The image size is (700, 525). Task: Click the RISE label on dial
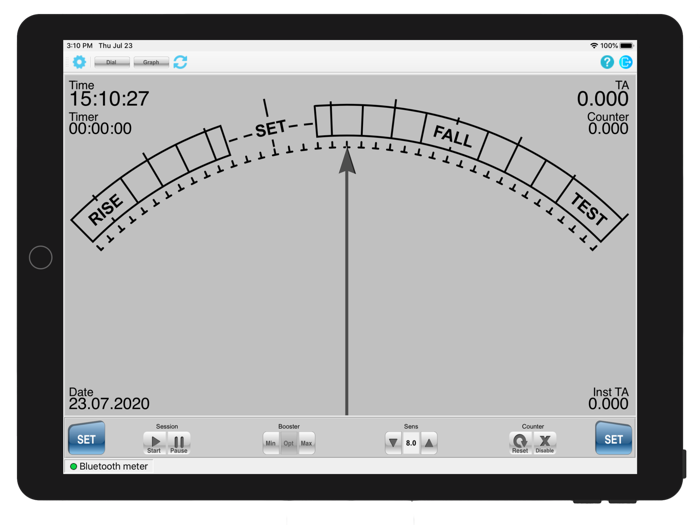click(105, 210)
